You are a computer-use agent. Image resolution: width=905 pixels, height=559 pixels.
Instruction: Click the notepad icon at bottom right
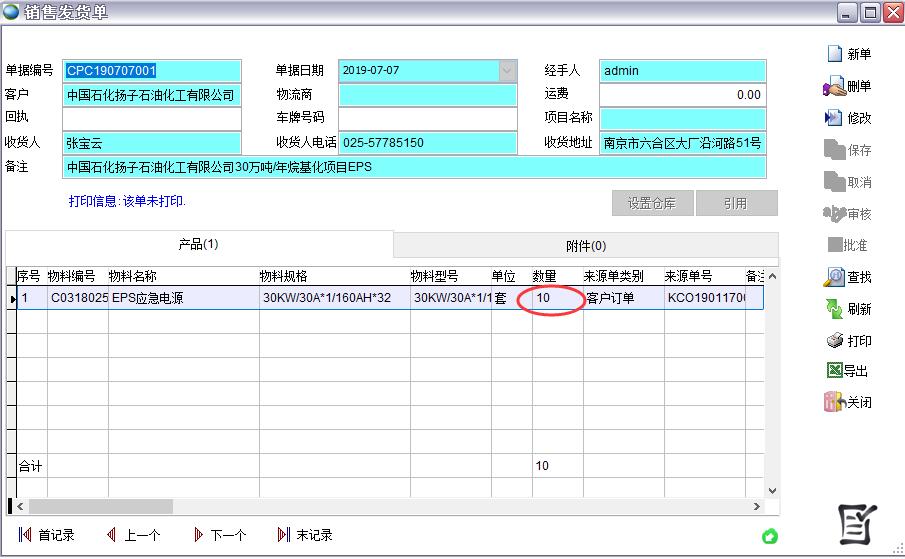(x=856, y=524)
